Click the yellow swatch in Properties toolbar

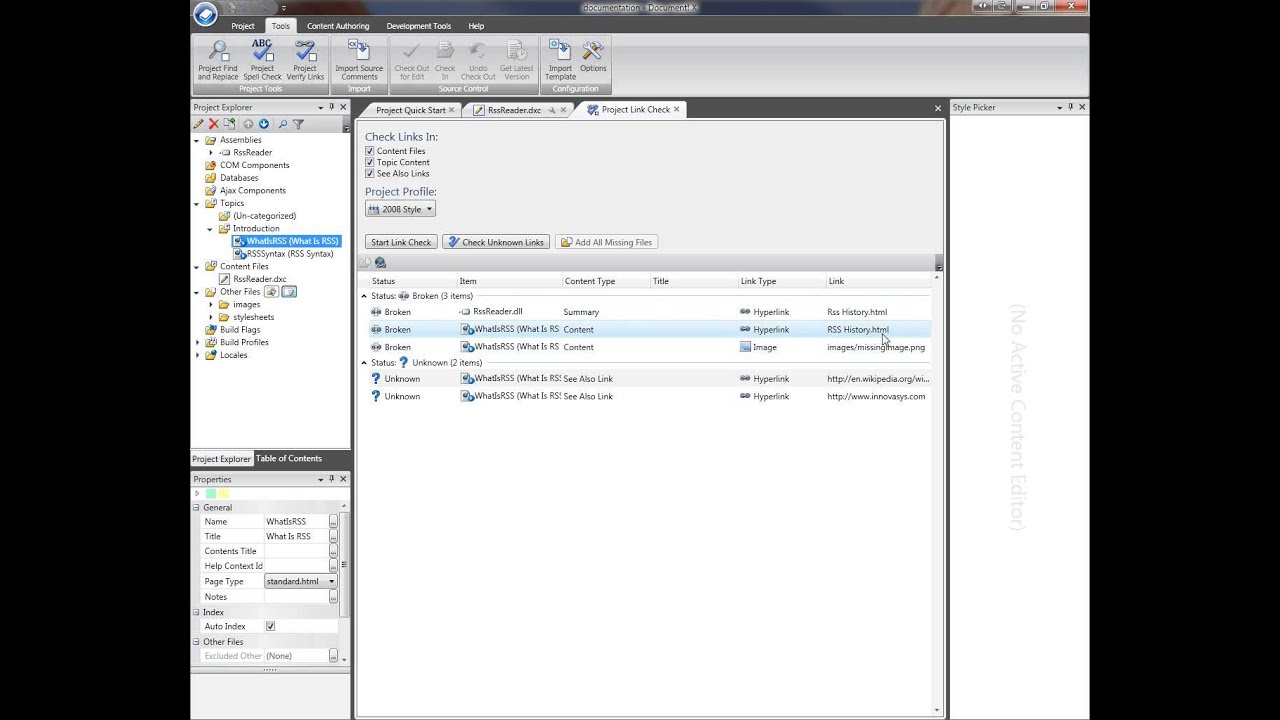point(224,493)
